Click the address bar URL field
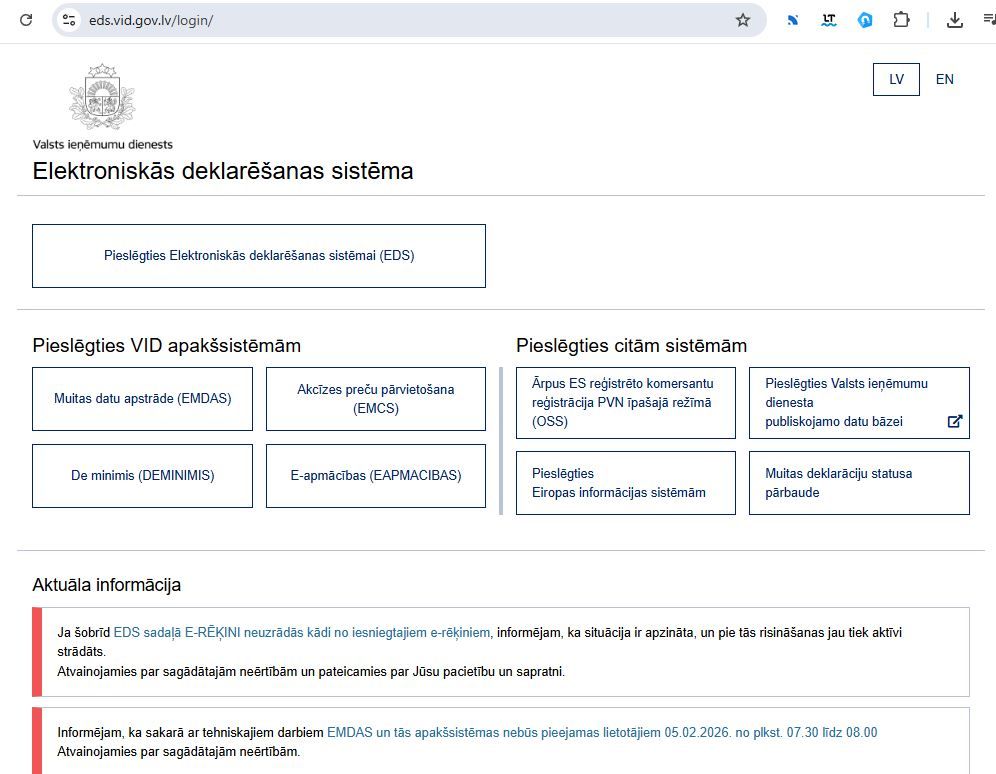This screenshot has width=996, height=774. [400, 20]
